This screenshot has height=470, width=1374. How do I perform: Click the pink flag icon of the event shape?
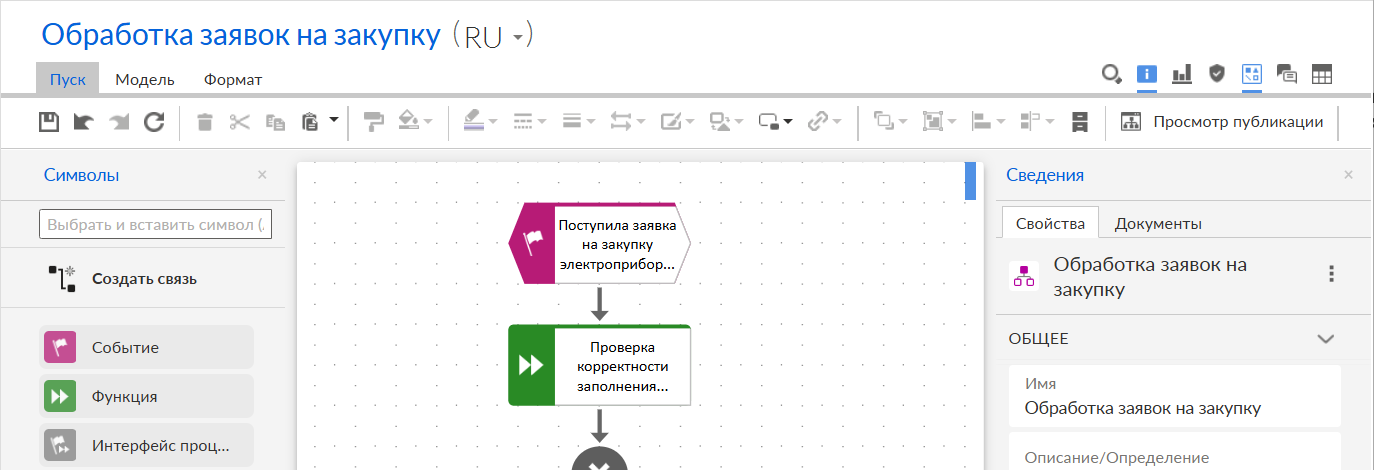click(533, 243)
